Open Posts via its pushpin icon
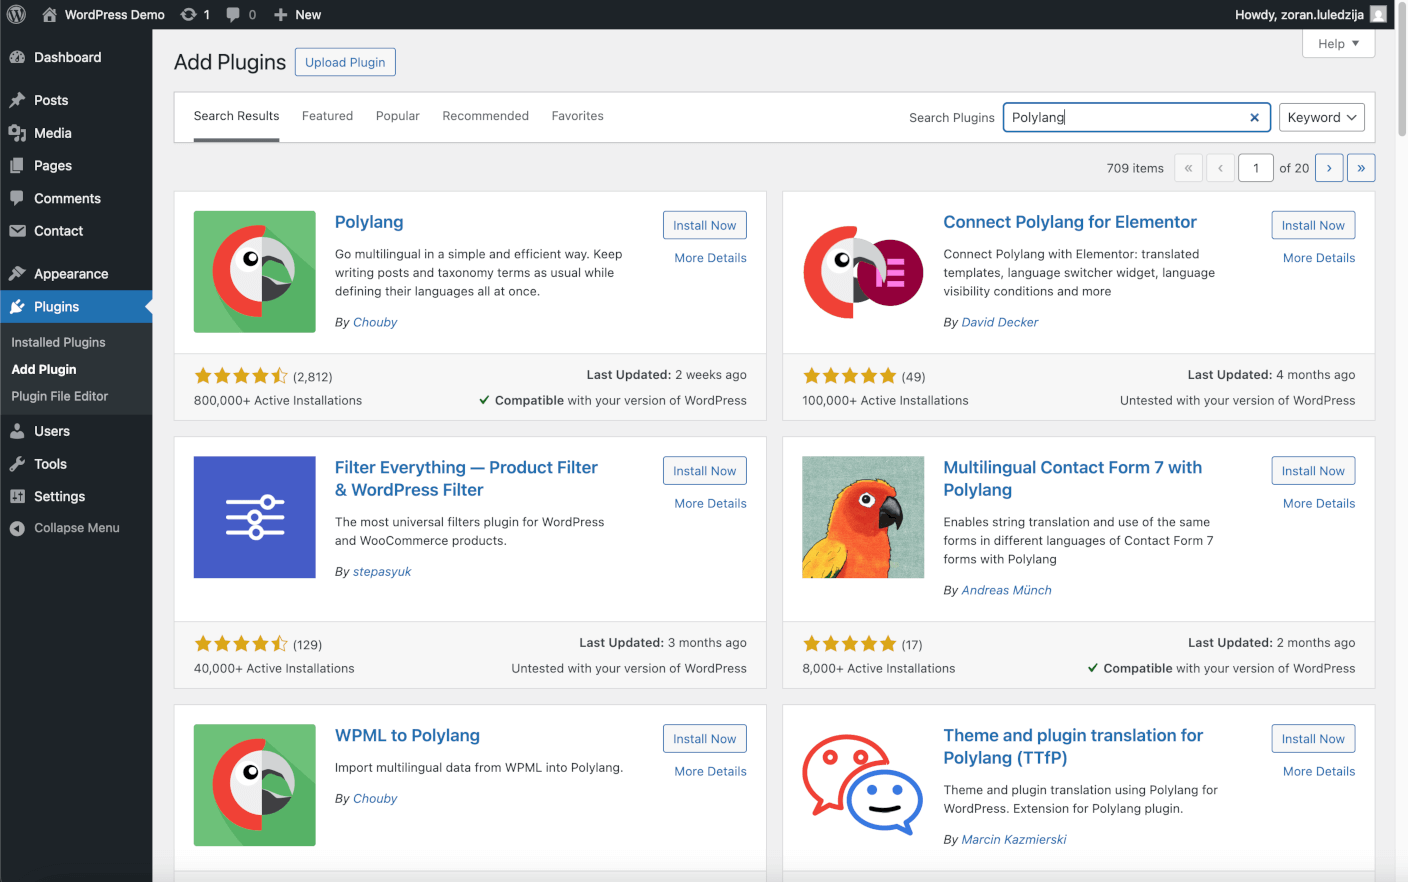Image resolution: width=1408 pixels, height=882 pixels. tap(17, 100)
